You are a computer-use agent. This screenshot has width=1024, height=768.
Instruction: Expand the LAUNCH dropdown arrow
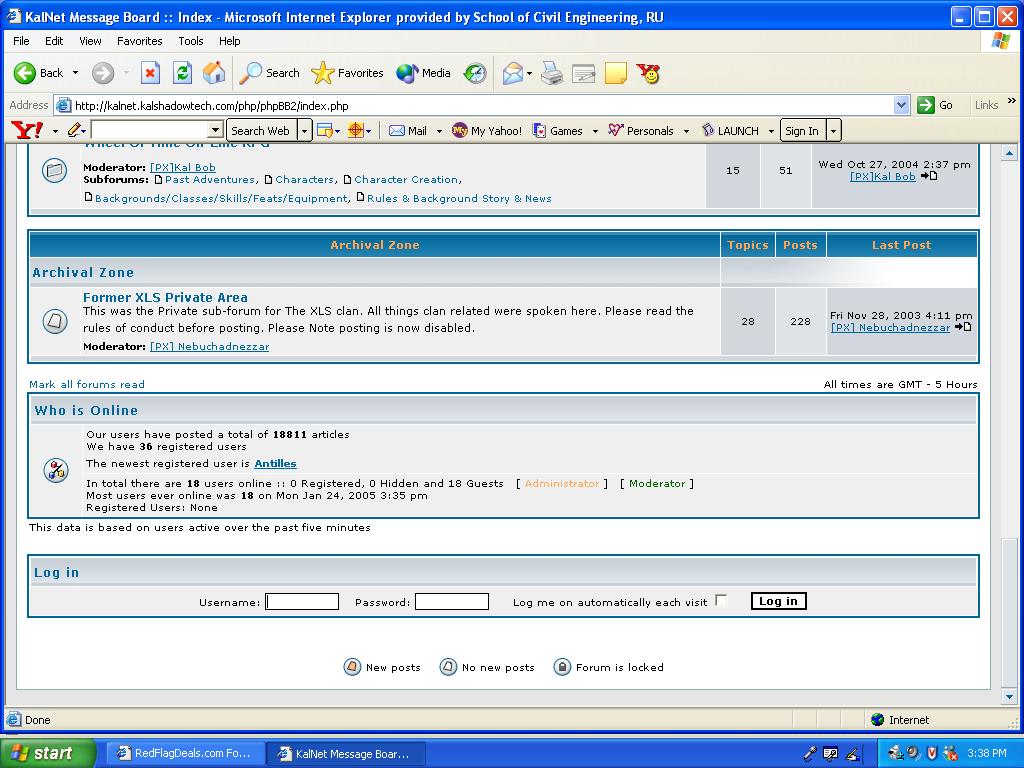(771, 131)
